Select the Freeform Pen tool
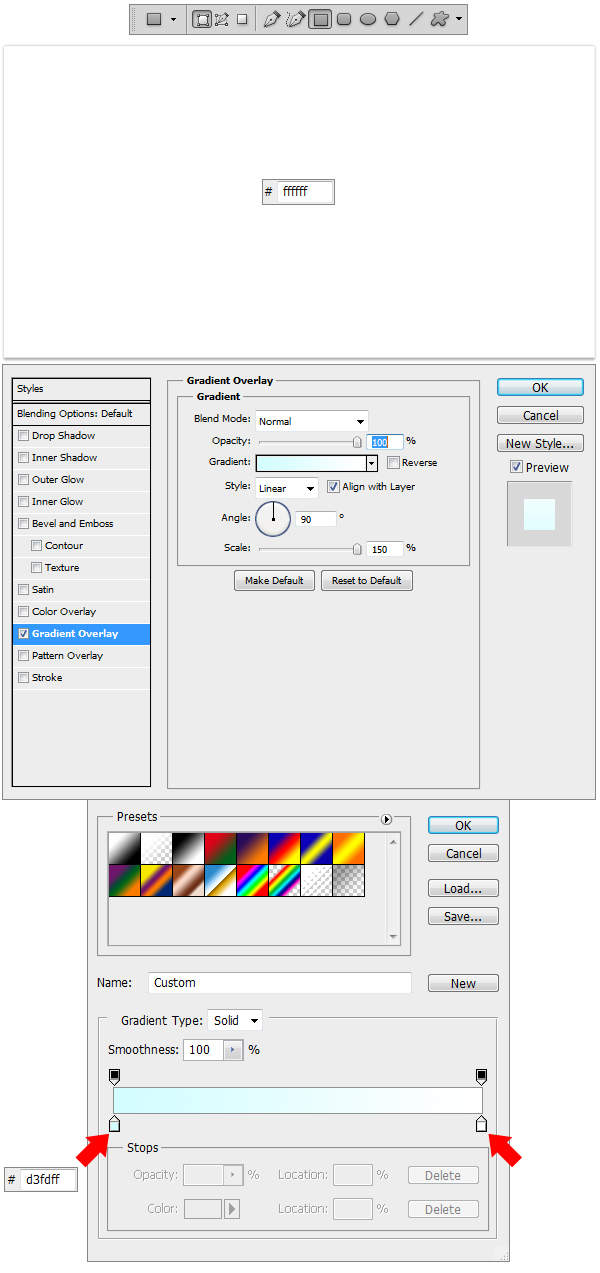600x1273 pixels. coord(295,19)
